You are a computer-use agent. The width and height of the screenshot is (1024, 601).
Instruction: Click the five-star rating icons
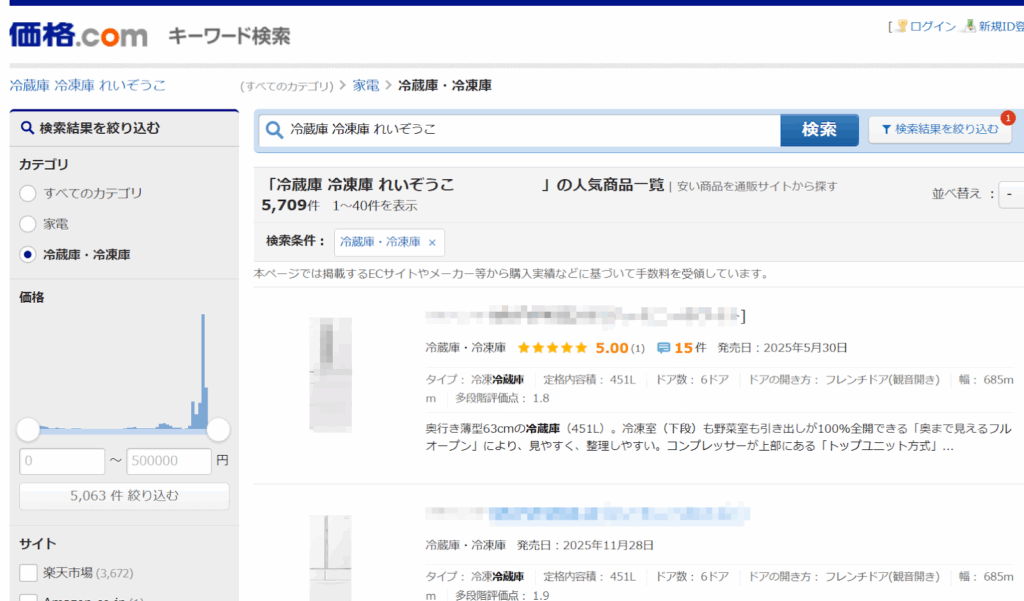pyautogui.click(x=552, y=348)
